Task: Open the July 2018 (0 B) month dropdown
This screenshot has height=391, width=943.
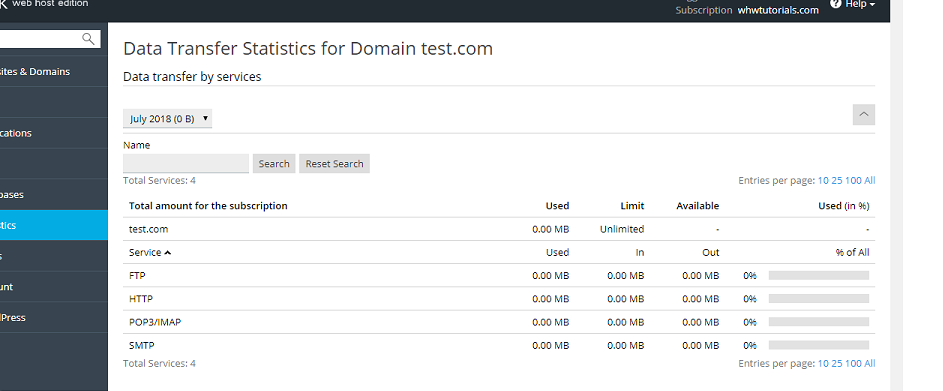Action: point(167,119)
